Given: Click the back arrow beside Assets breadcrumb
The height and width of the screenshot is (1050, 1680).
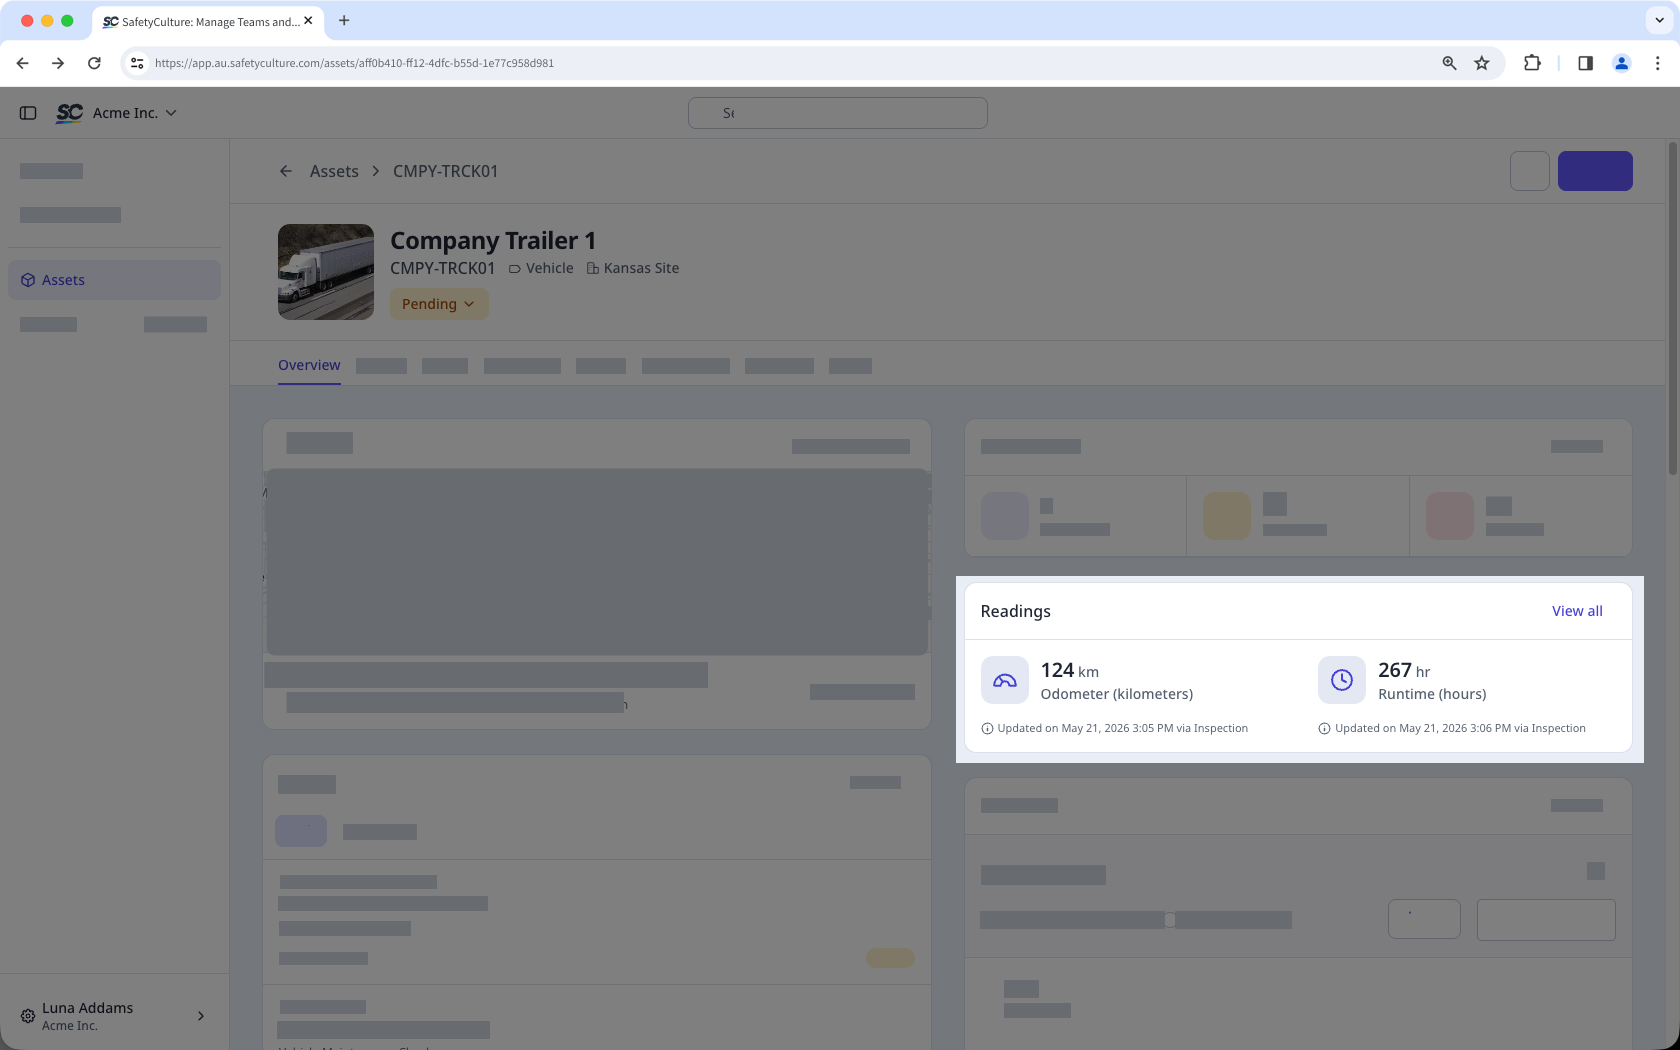Looking at the screenshot, I should (286, 171).
